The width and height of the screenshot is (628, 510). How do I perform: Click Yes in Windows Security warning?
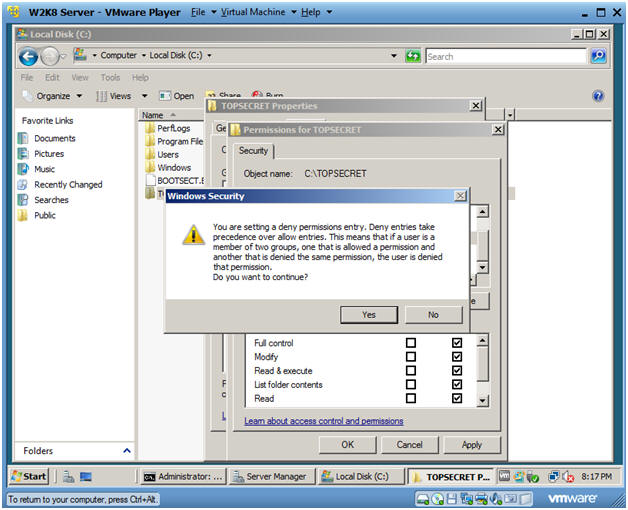(x=369, y=315)
